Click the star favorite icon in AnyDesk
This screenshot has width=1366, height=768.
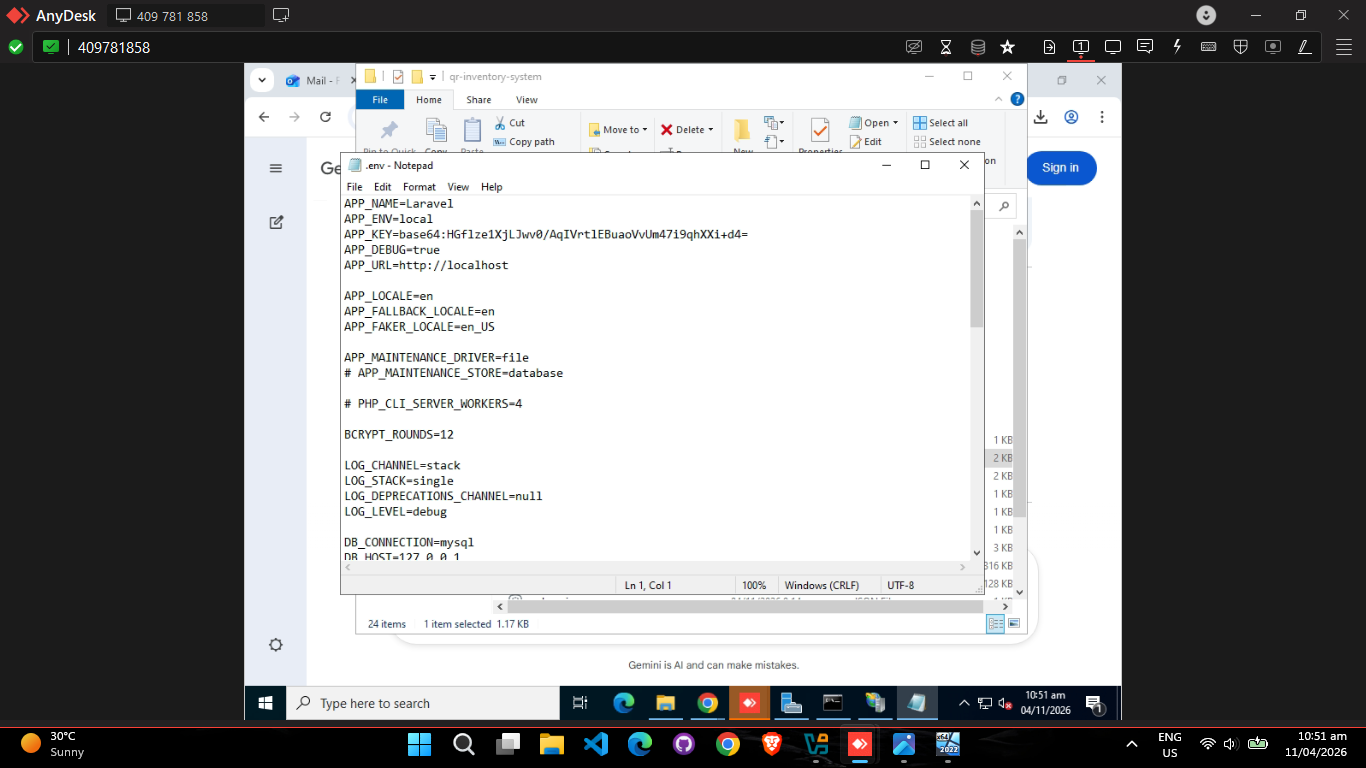click(1007, 47)
